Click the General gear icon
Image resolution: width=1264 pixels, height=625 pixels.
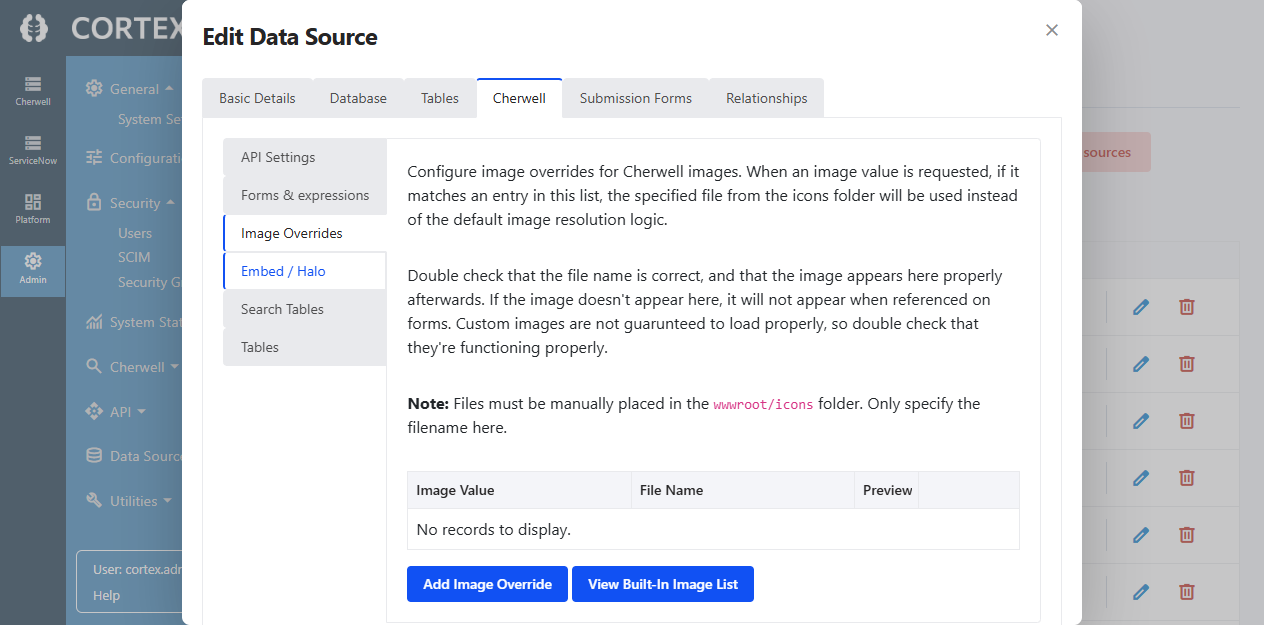pyautogui.click(x=94, y=88)
